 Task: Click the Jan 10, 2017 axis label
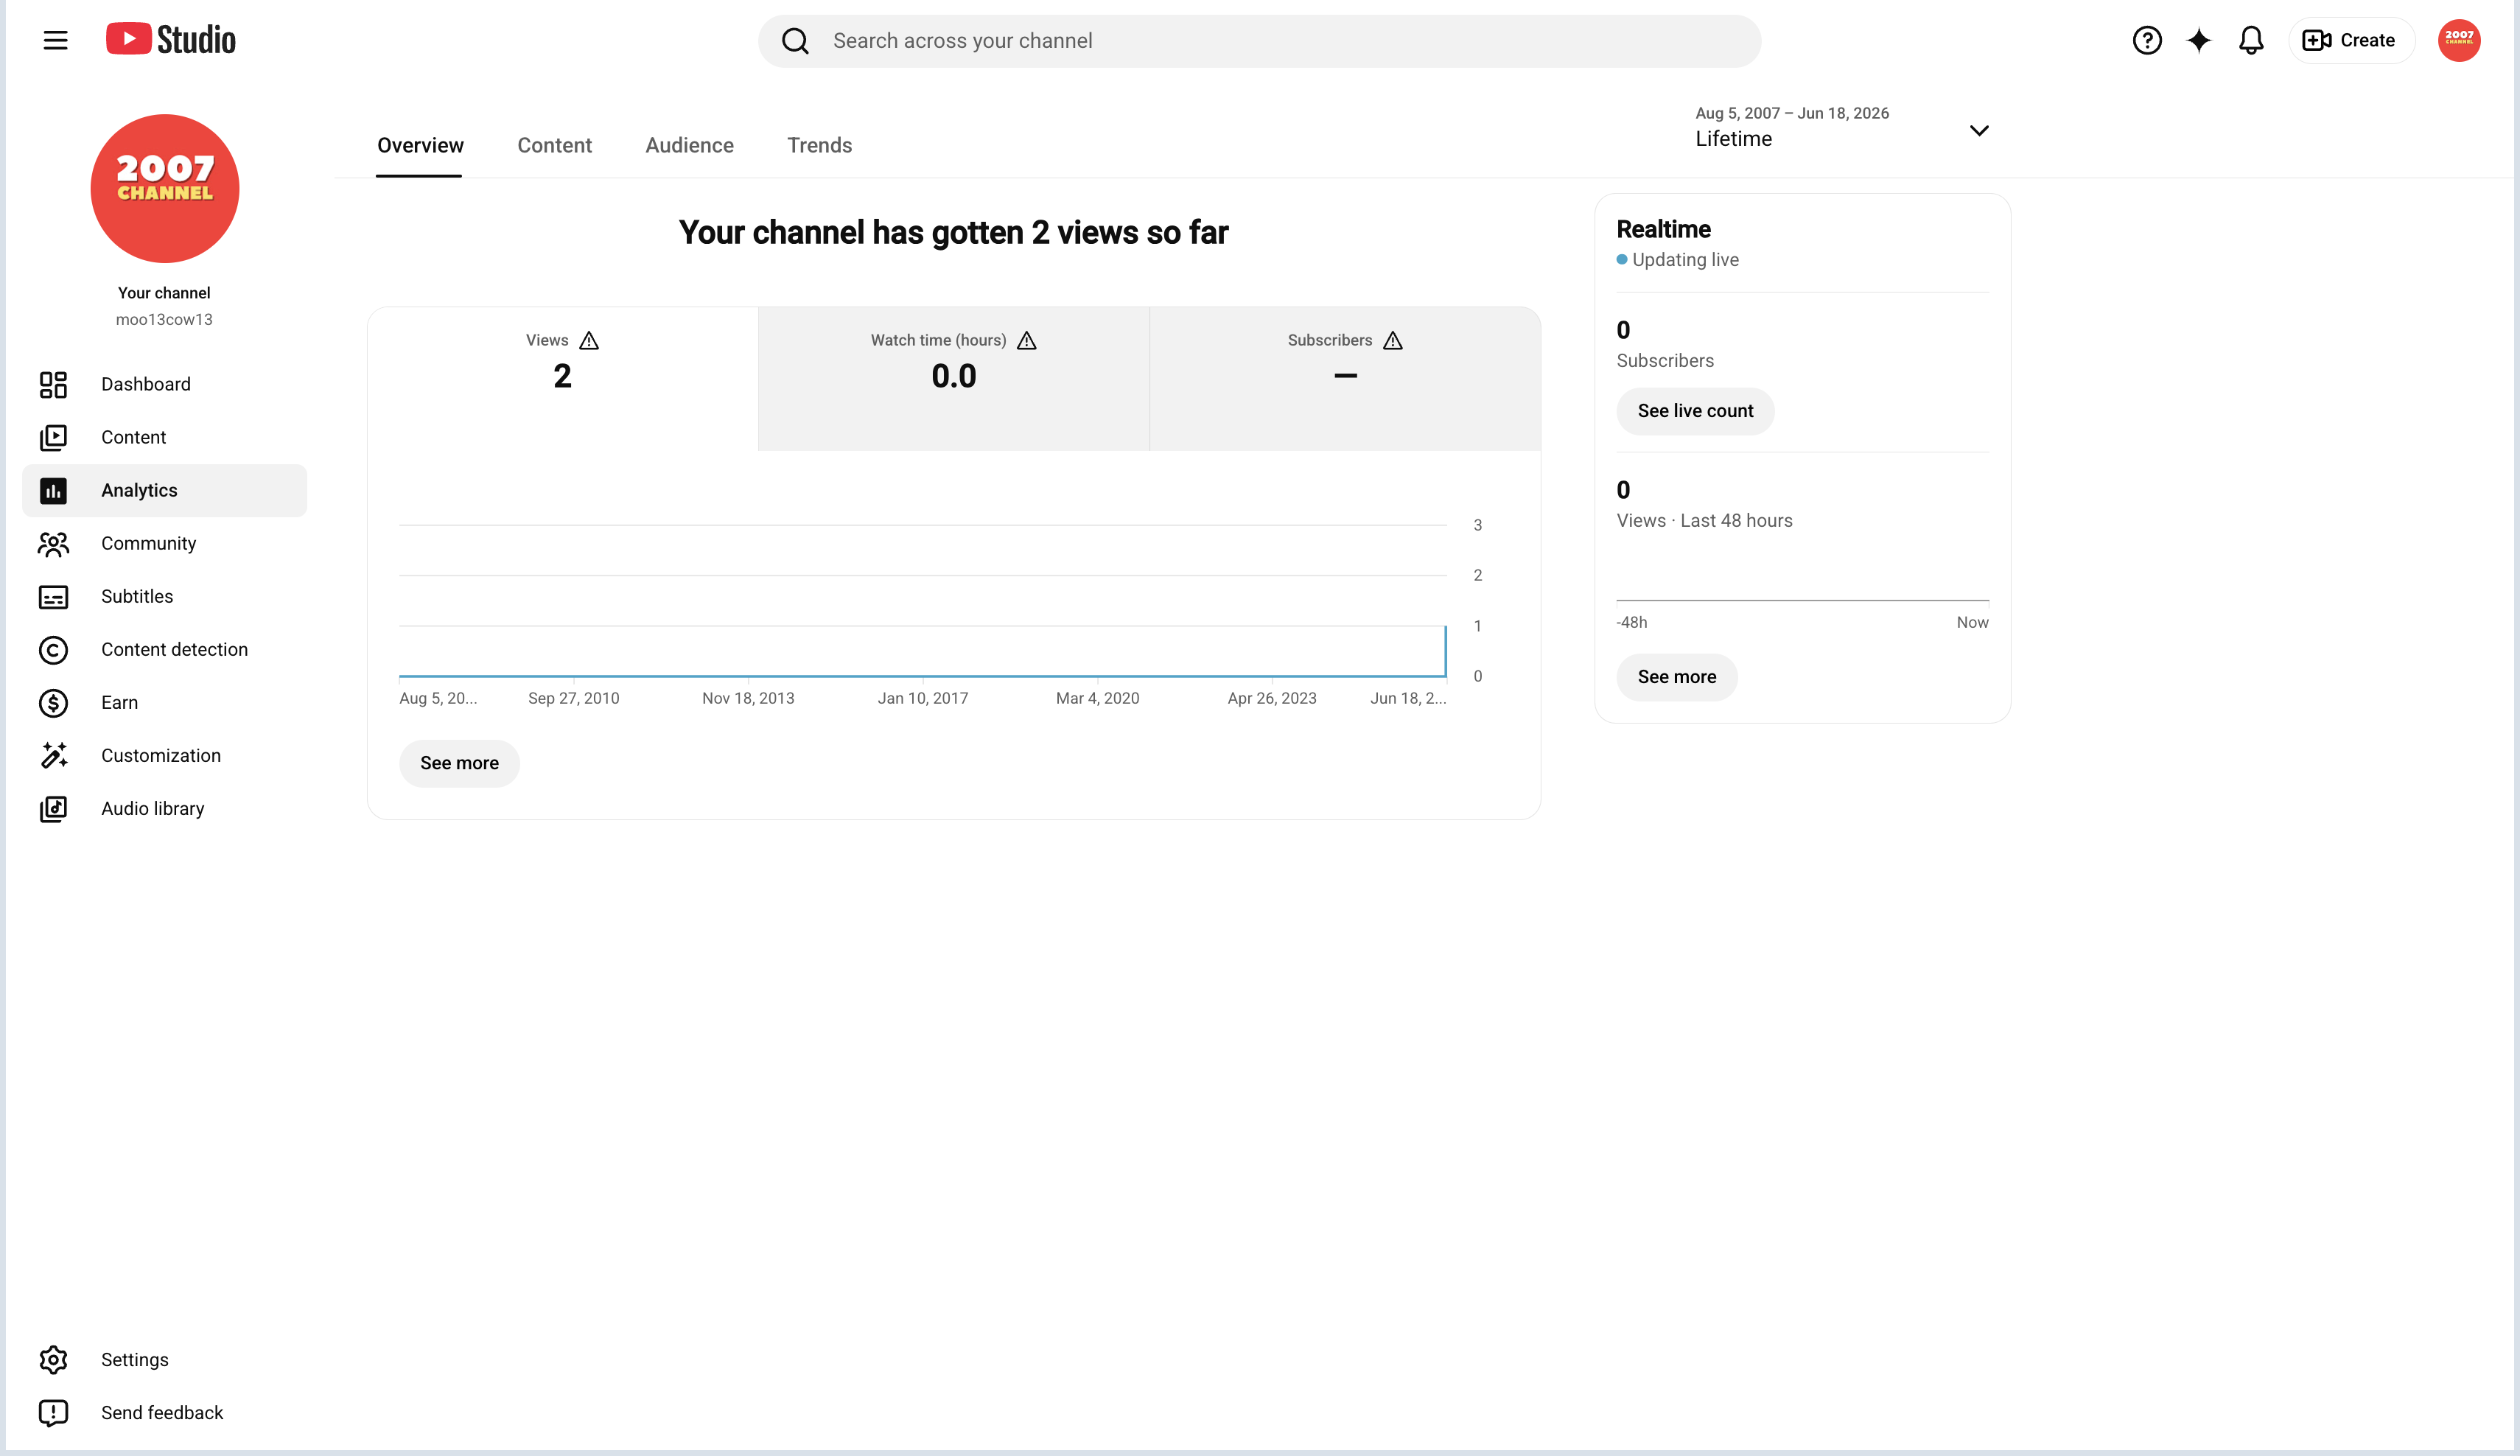(x=922, y=698)
